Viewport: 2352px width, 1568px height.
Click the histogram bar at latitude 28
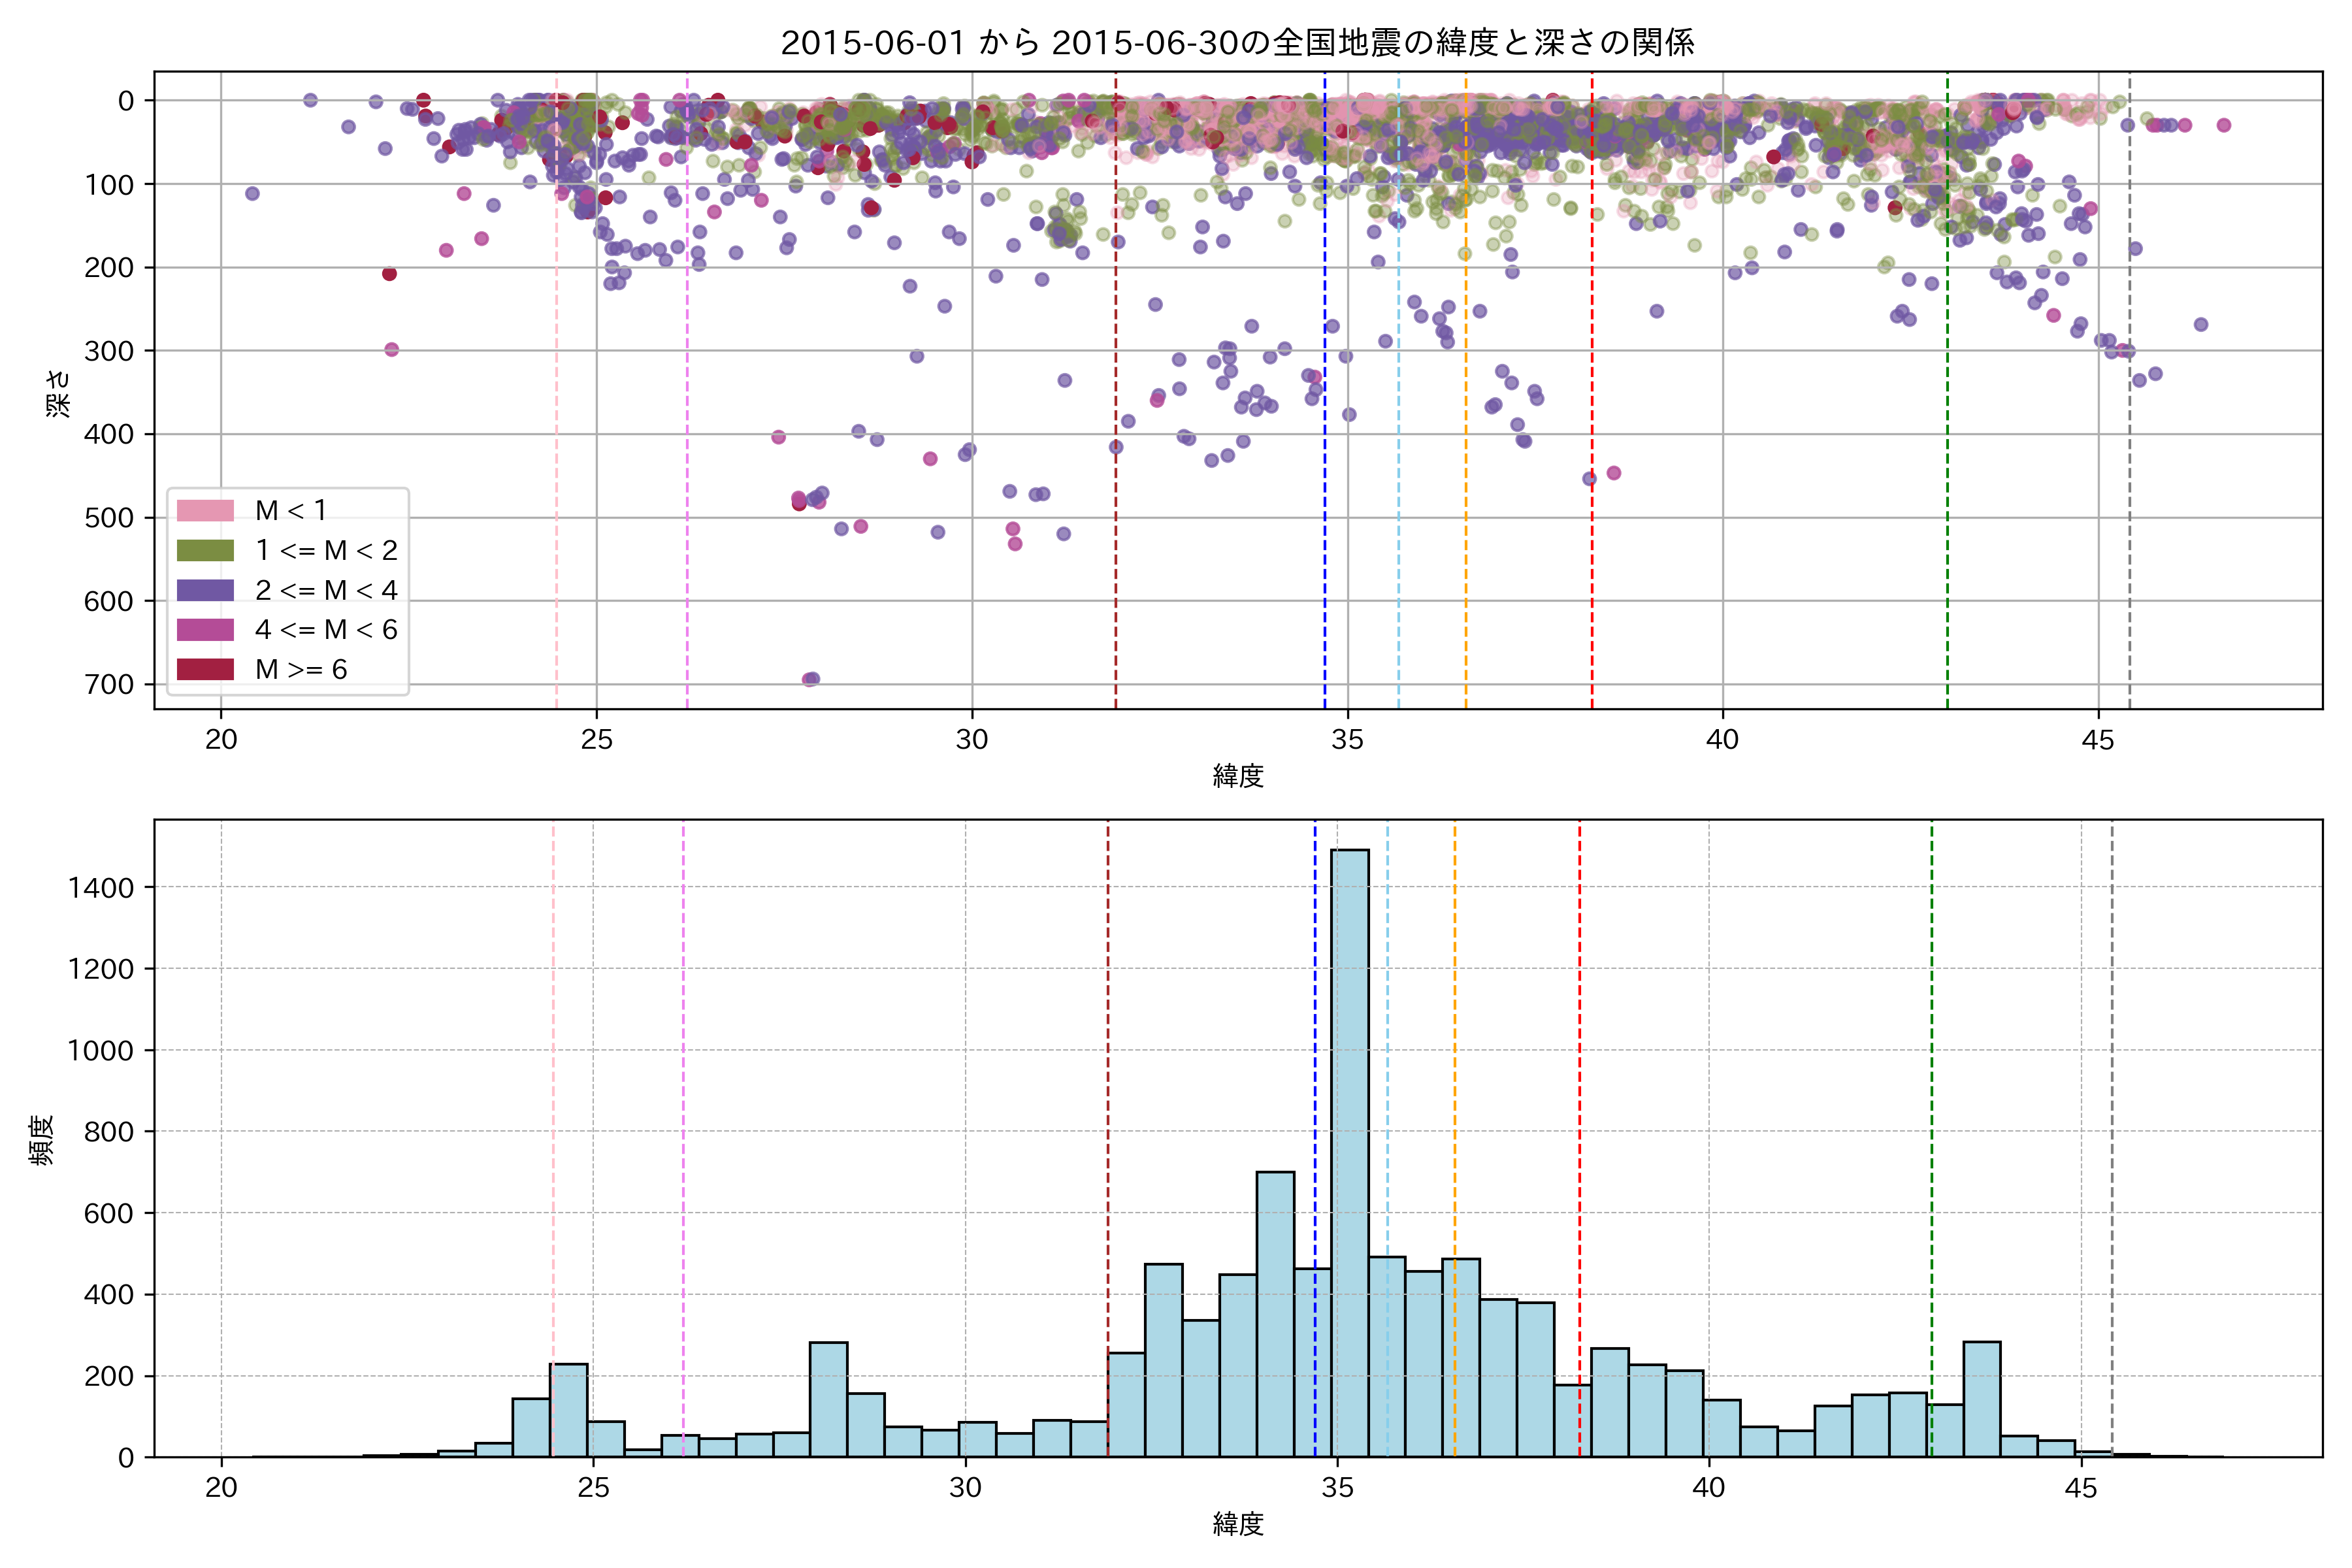click(x=828, y=1400)
